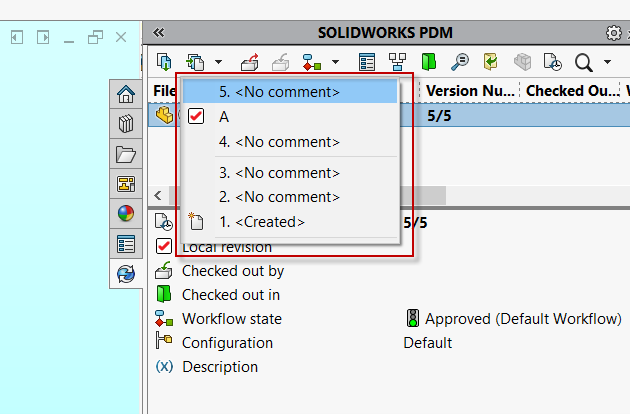
Task: Select version 1 <Created> entry
Action: click(290, 222)
